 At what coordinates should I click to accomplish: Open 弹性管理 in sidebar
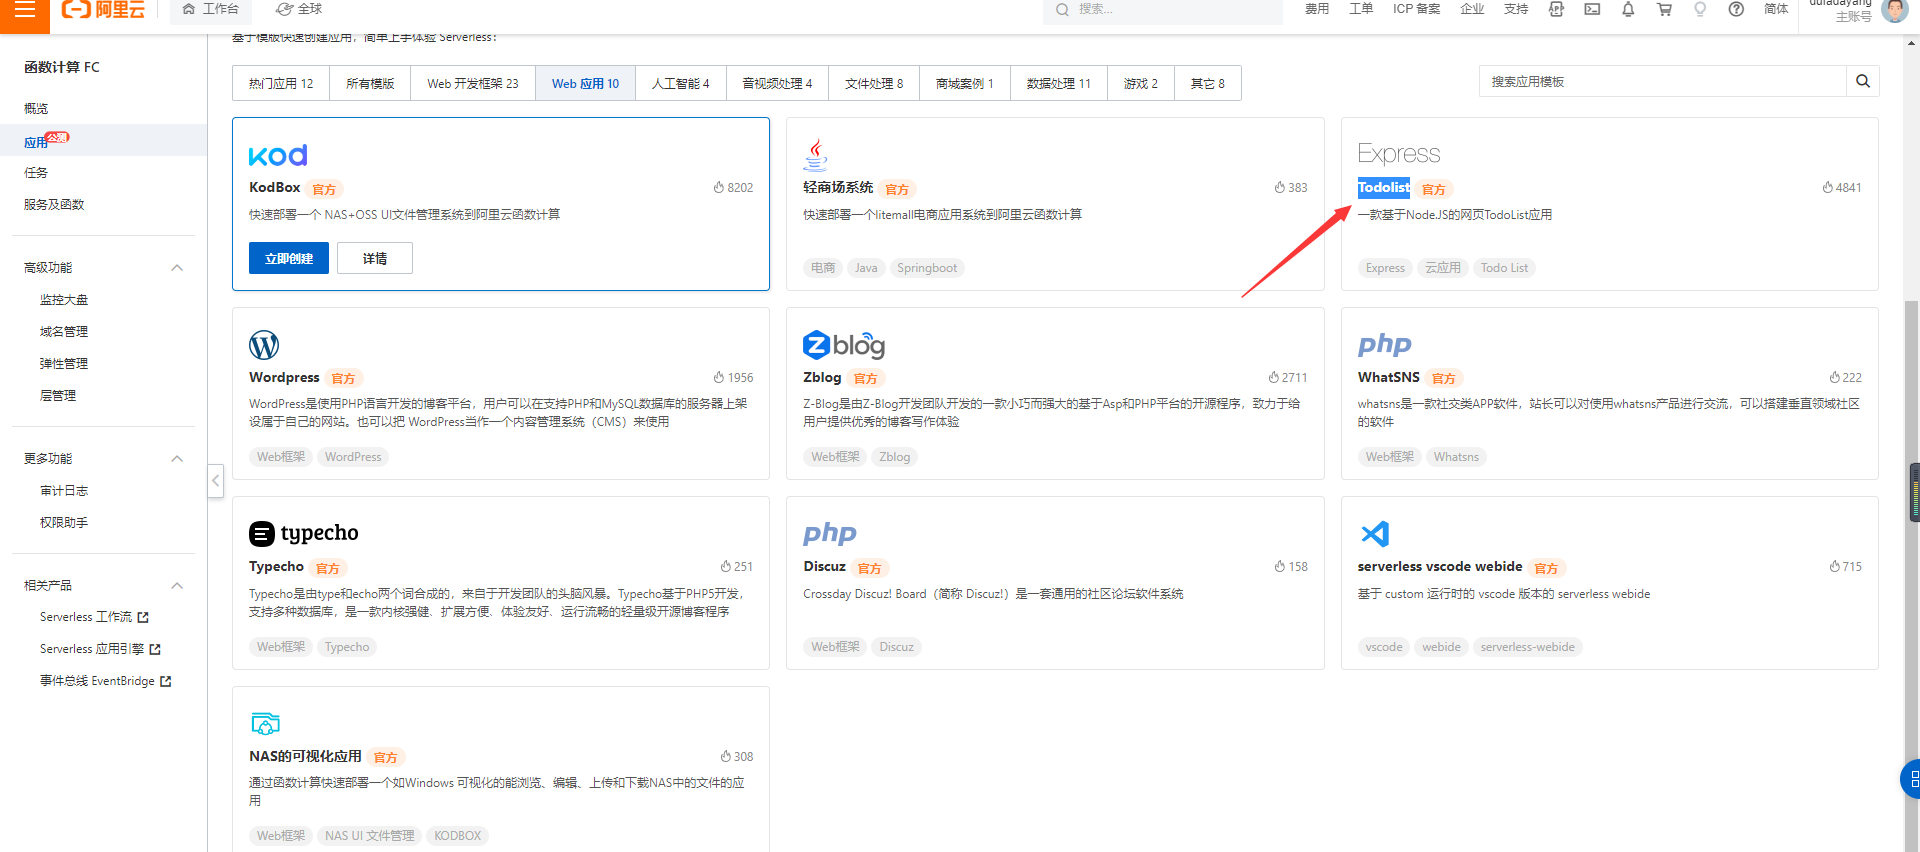64,363
